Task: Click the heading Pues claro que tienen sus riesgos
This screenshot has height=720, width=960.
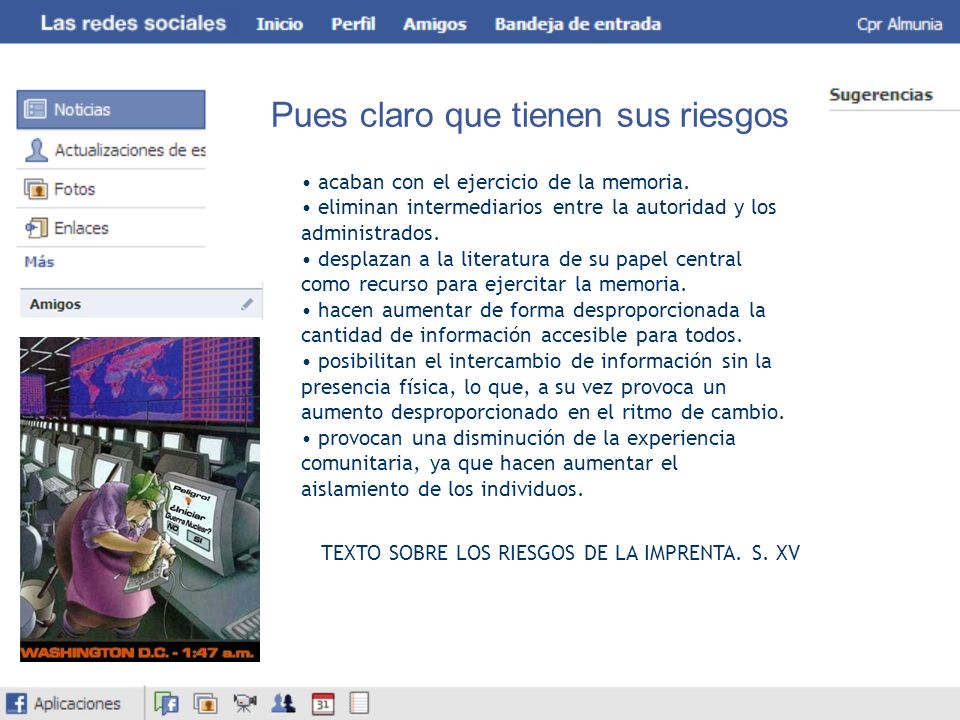Action: click(x=530, y=115)
